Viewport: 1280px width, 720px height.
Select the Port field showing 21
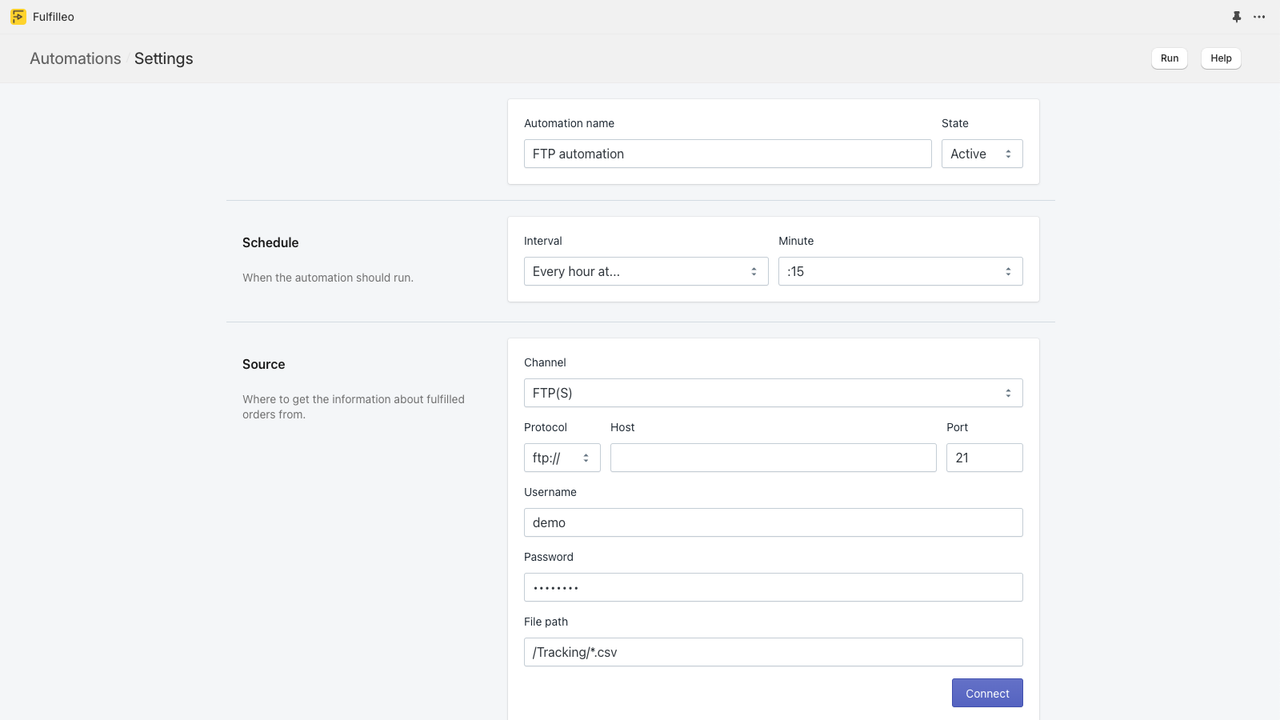984,457
